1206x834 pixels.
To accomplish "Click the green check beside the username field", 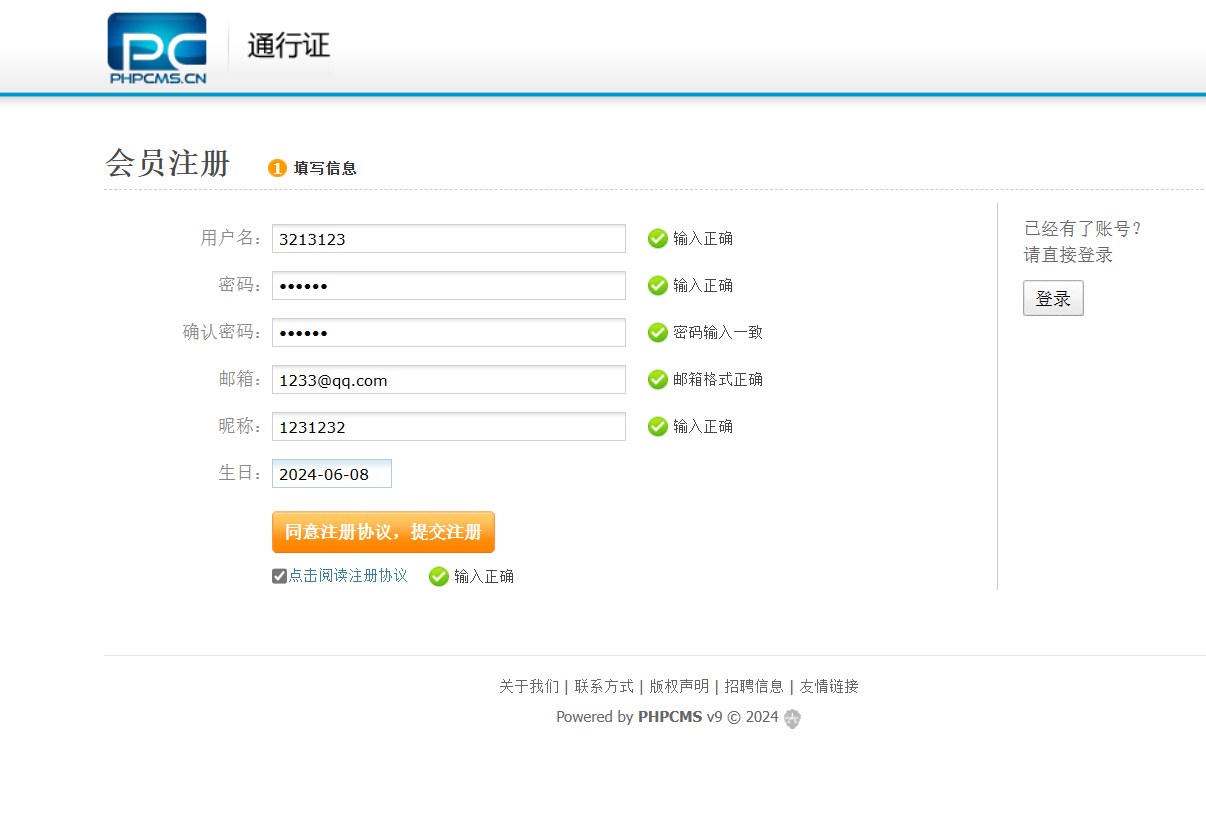I will [658, 238].
